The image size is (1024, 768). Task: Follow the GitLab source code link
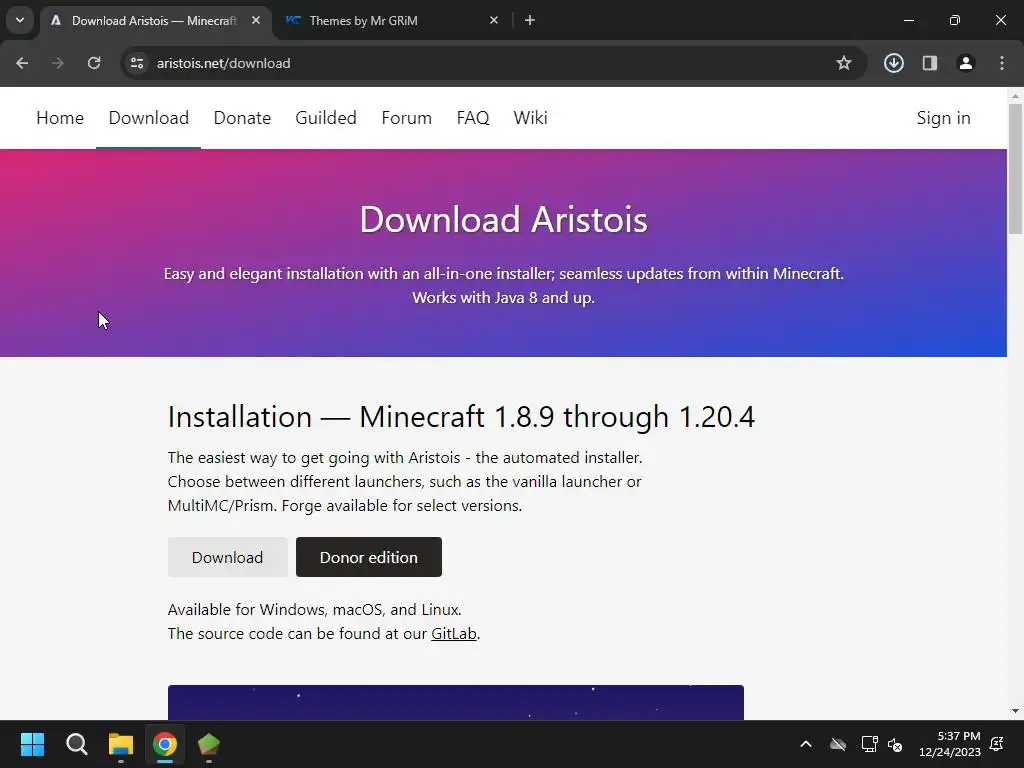click(x=453, y=634)
